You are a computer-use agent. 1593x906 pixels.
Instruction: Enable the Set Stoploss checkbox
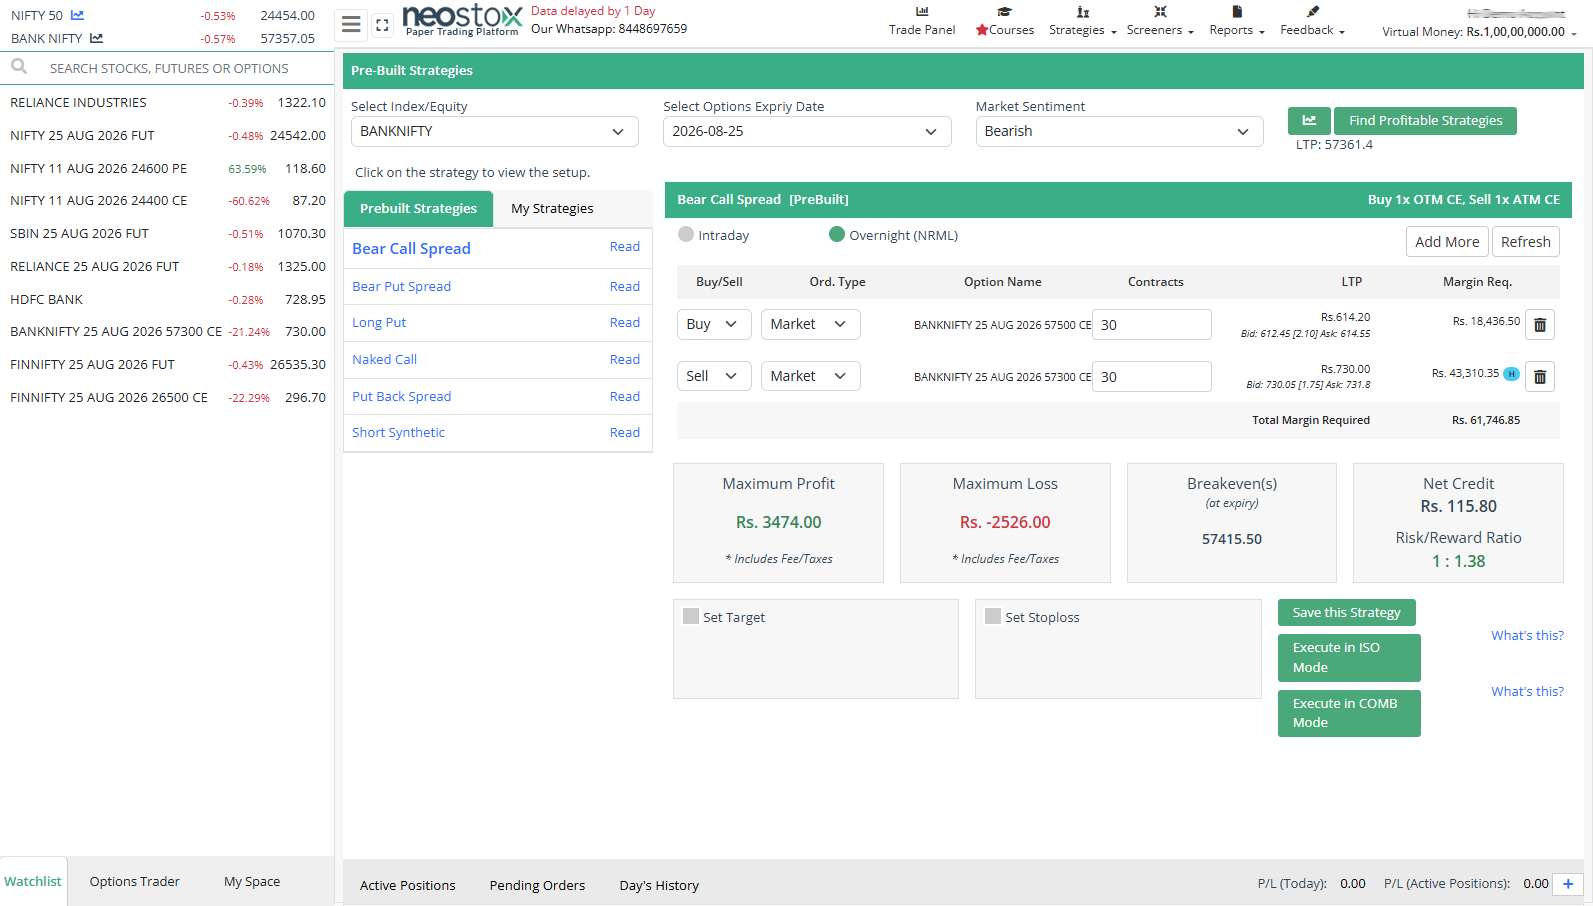pyautogui.click(x=993, y=616)
